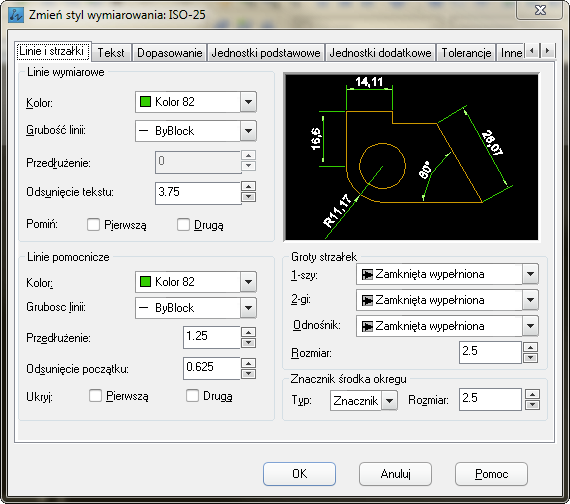Click the tab scroll right arrow
Viewport: 570px width, 504px height.
(547, 51)
